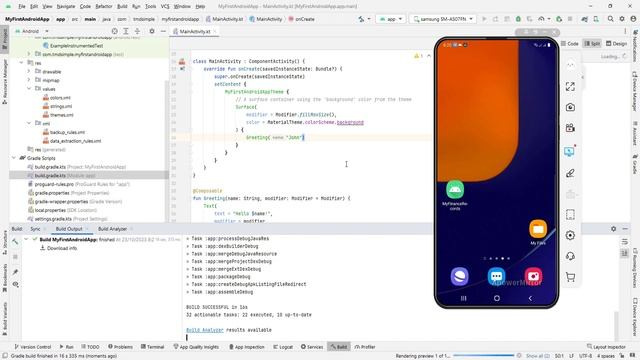
Task: Open the Build Analyzer tab
Action: click(x=112, y=229)
